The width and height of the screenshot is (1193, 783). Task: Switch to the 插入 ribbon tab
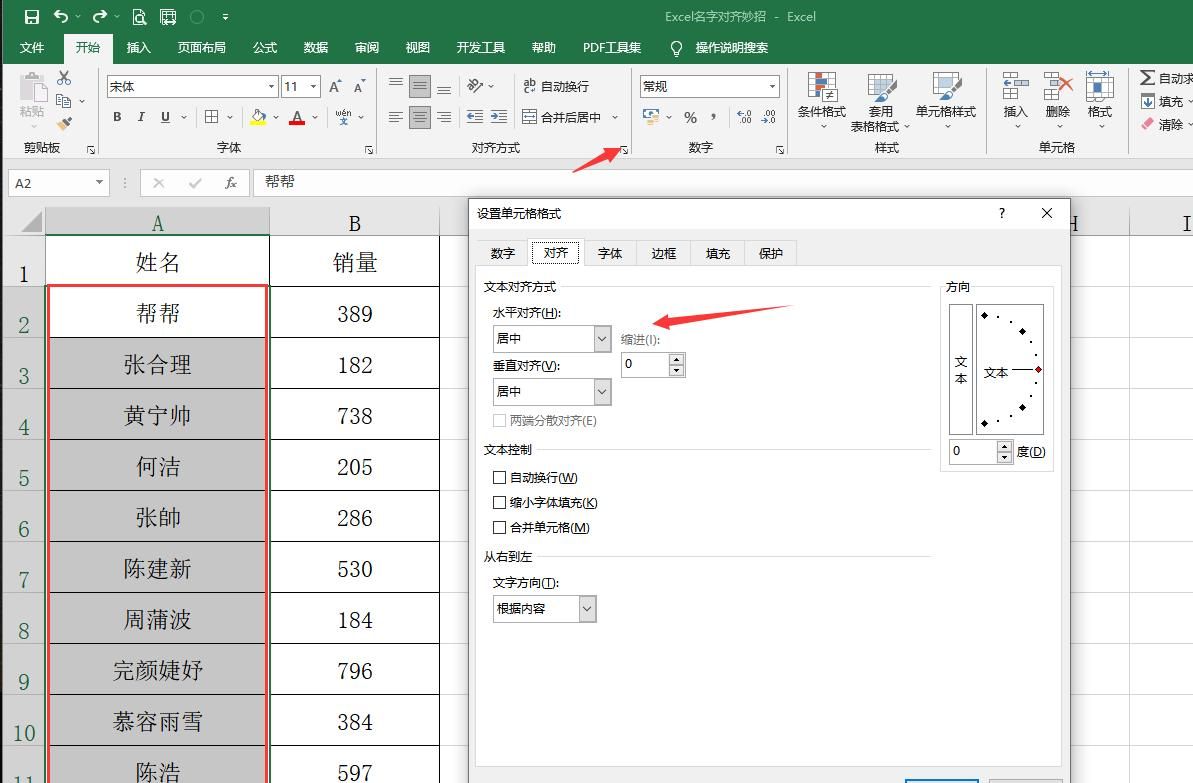(x=138, y=47)
